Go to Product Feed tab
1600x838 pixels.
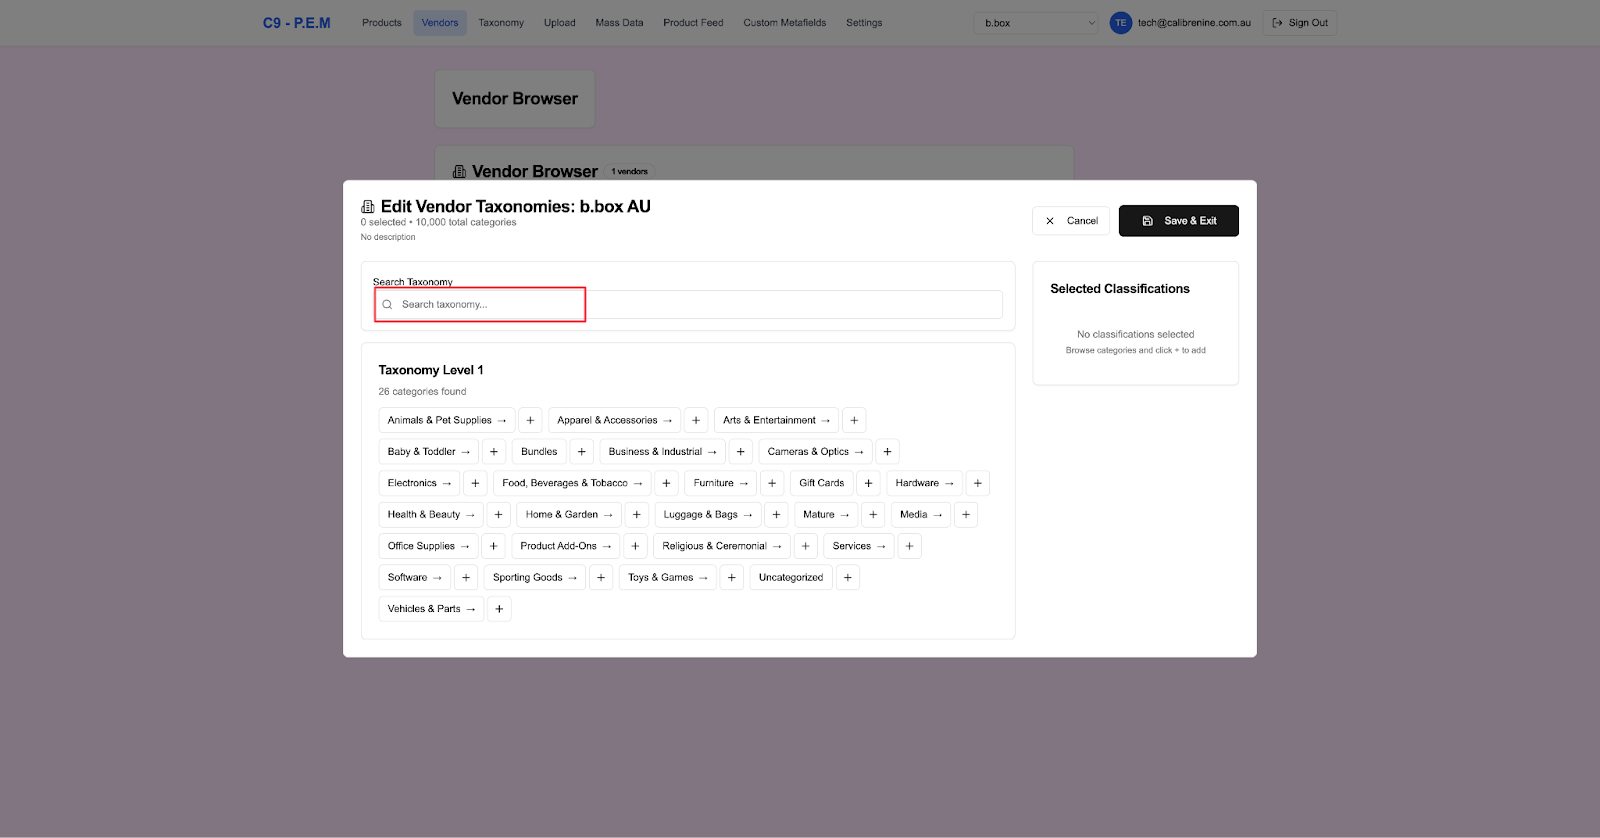coord(693,23)
